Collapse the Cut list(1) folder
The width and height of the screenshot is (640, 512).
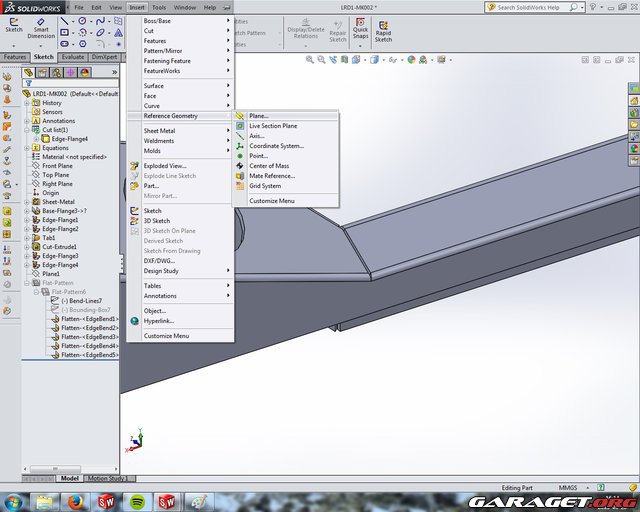tap(28, 130)
